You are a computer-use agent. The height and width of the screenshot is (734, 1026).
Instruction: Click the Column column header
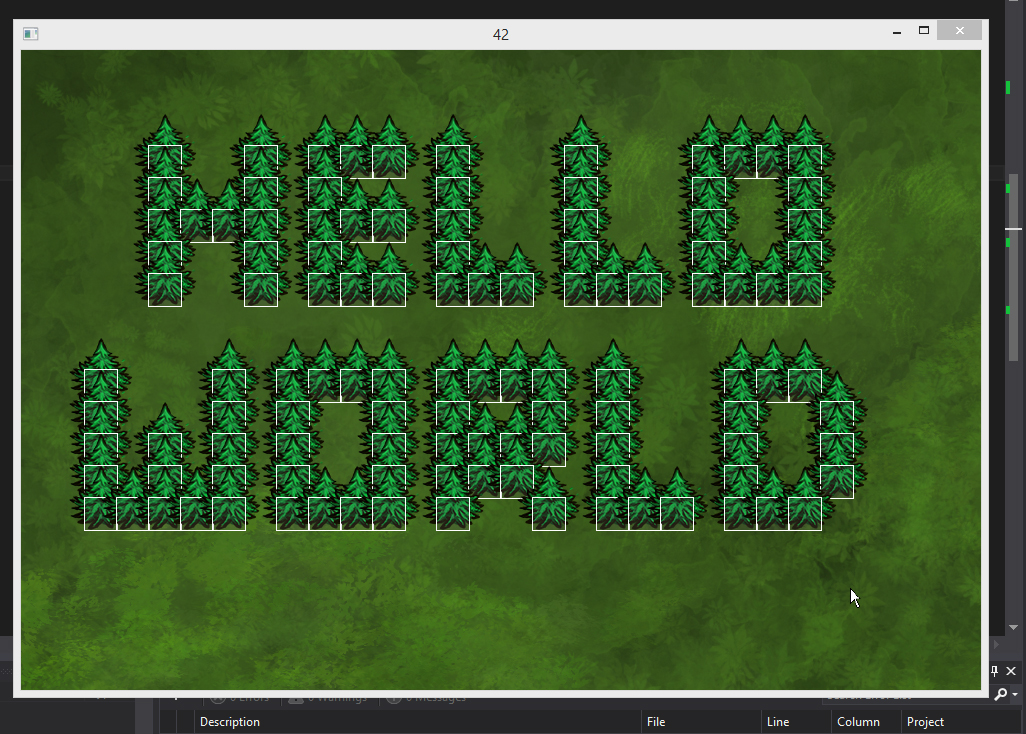tap(858, 722)
